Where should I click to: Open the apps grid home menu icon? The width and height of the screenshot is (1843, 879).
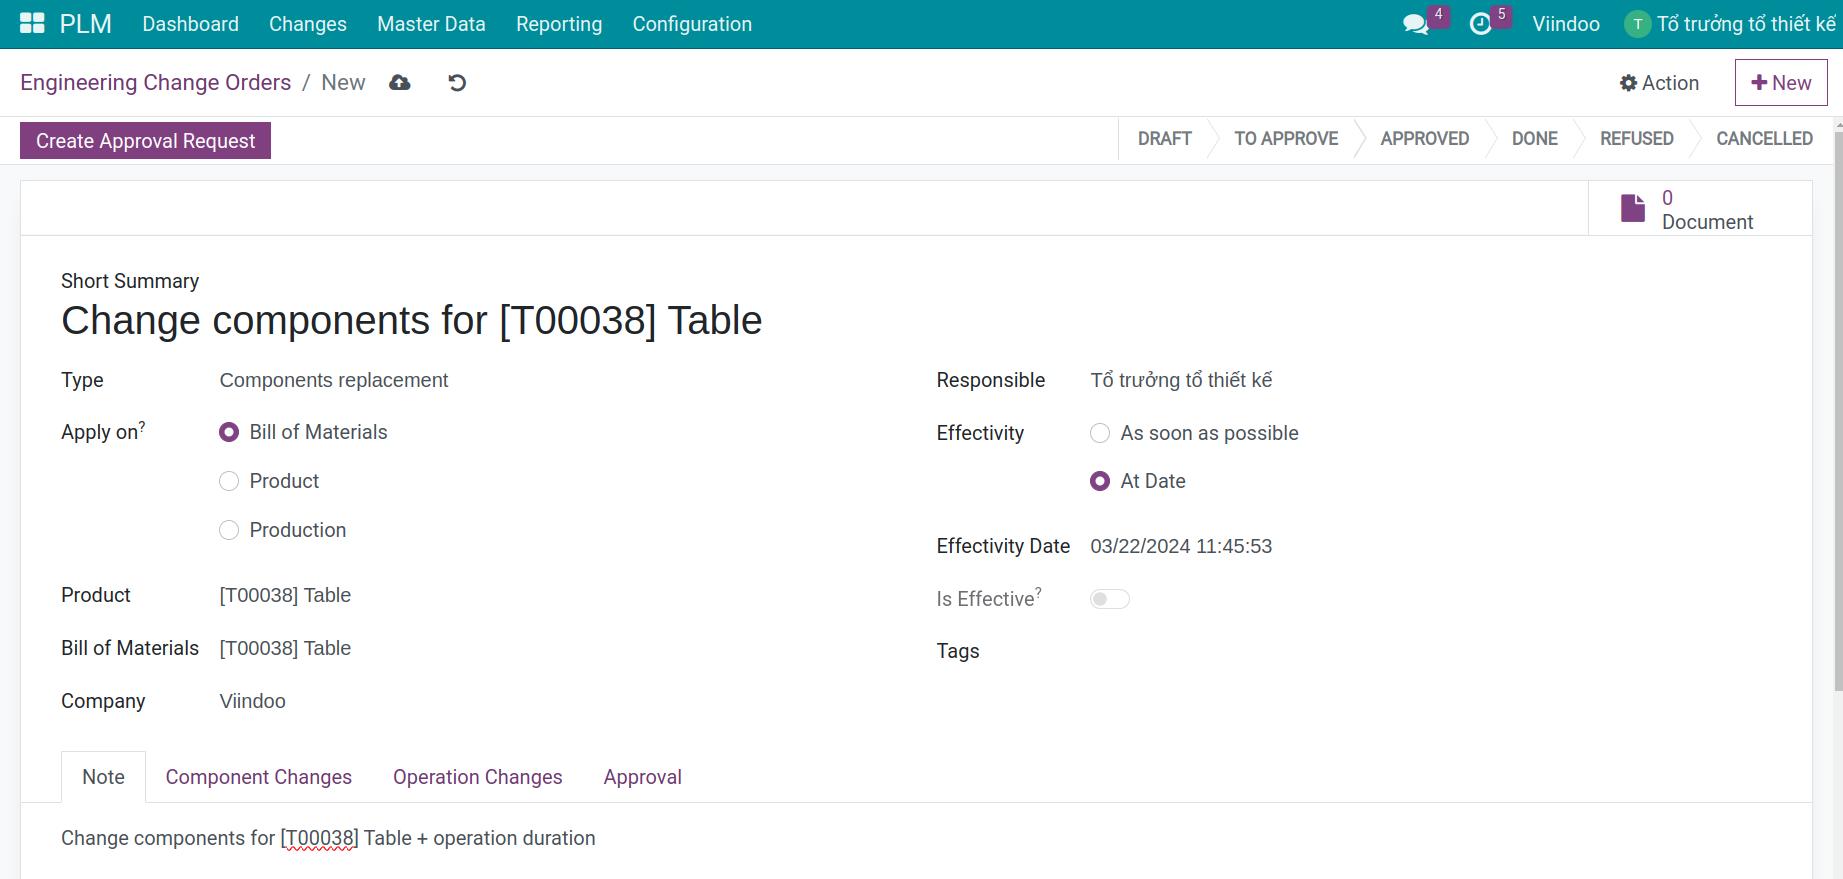pos(32,24)
